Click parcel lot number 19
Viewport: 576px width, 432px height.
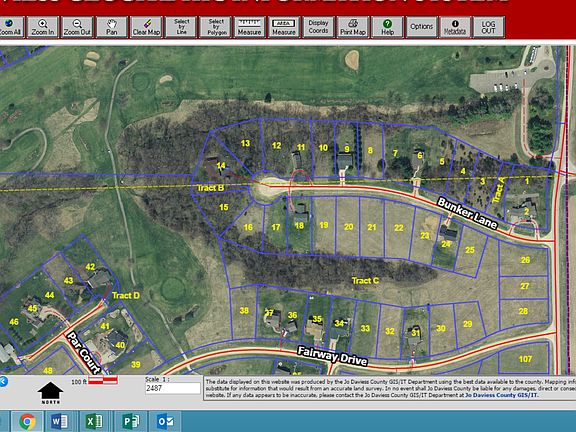(324, 225)
